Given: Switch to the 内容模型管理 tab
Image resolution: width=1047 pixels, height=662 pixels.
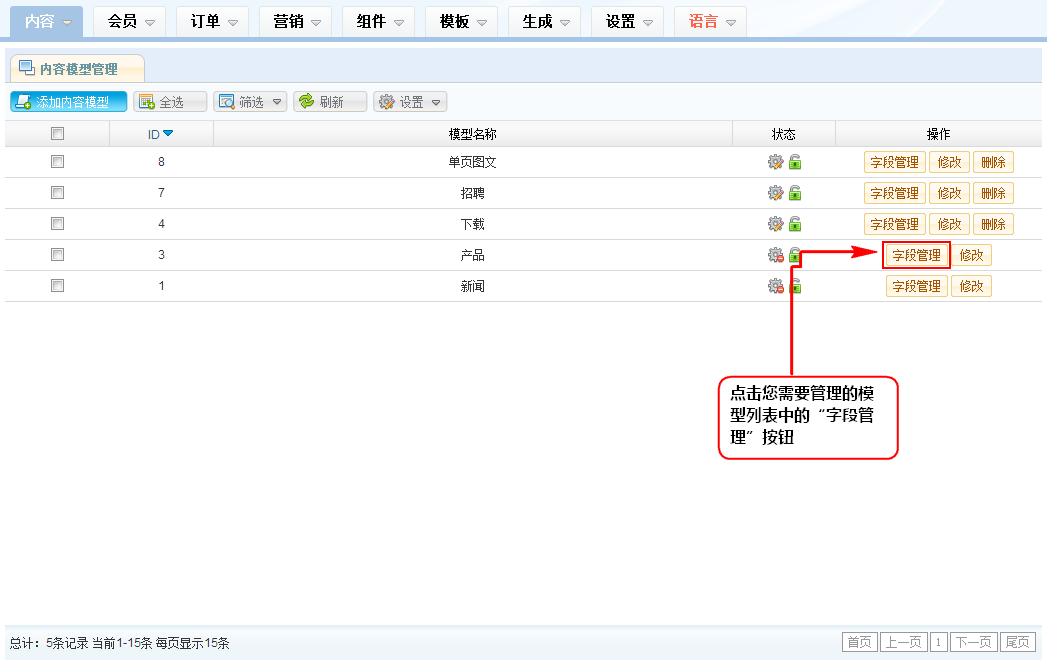Looking at the screenshot, I should 77,69.
